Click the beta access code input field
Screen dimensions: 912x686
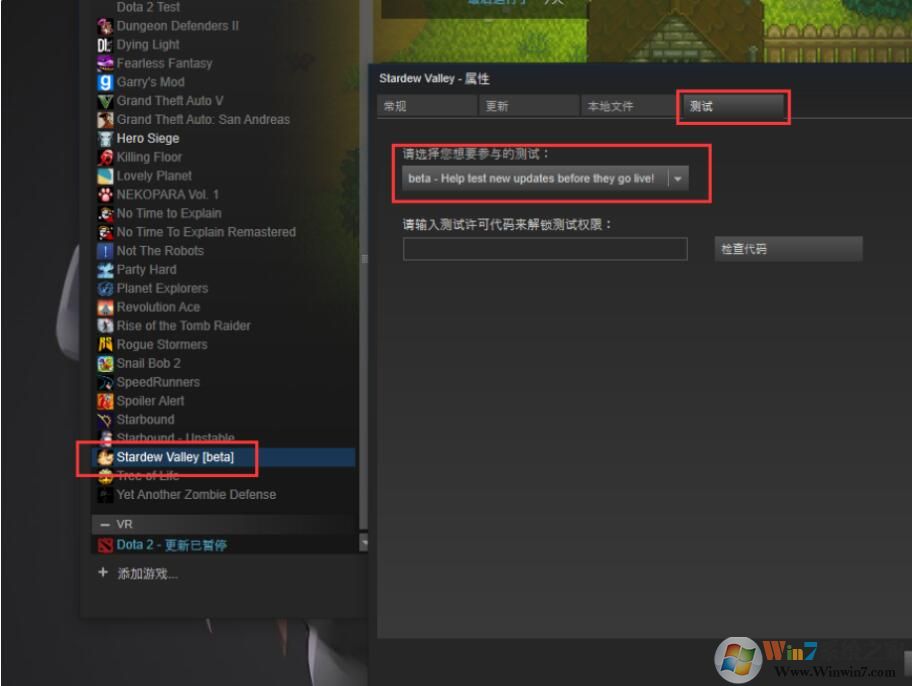545,248
